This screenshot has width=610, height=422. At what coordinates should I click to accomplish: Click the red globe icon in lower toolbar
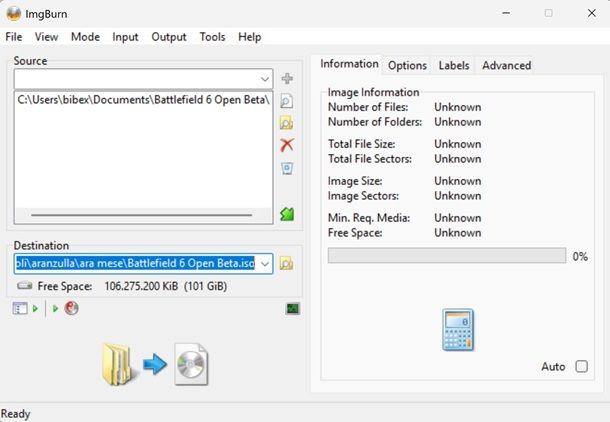tap(72, 308)
